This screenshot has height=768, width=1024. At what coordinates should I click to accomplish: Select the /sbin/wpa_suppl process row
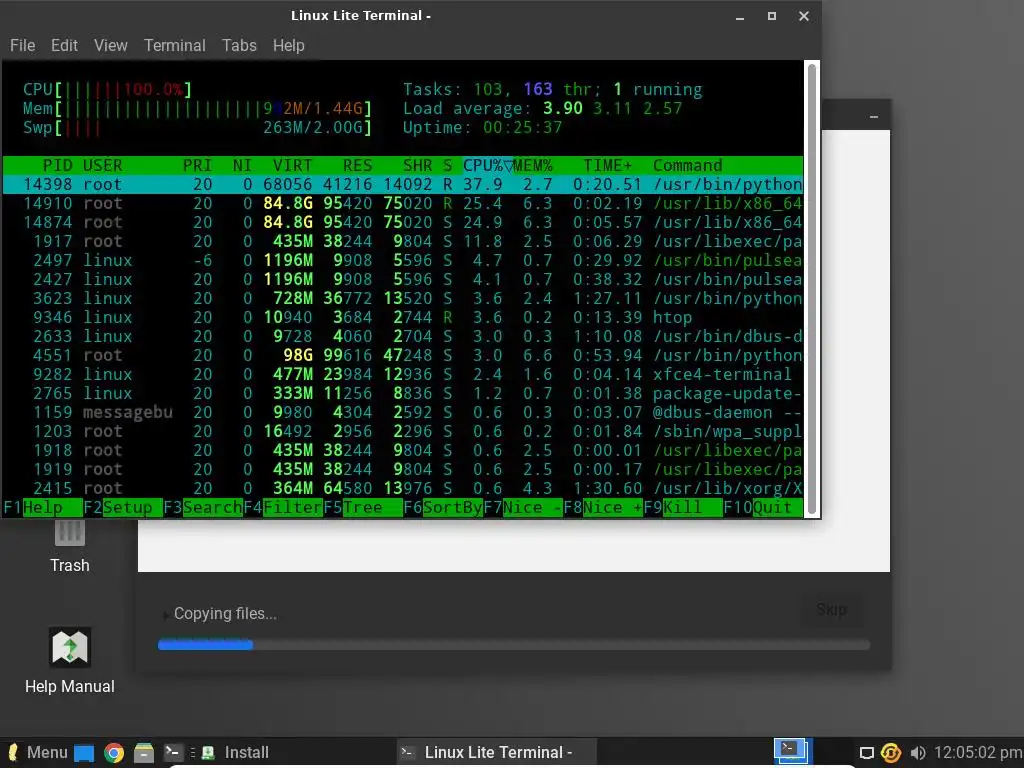tap(403, 431)
